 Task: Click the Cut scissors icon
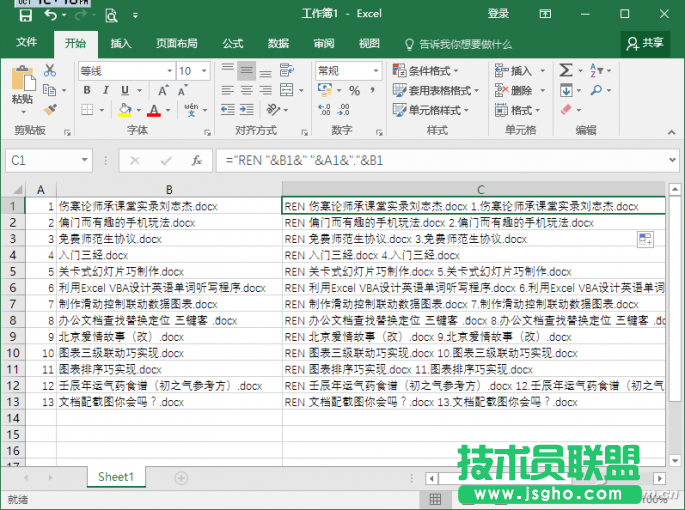click(x=50, y=71)
